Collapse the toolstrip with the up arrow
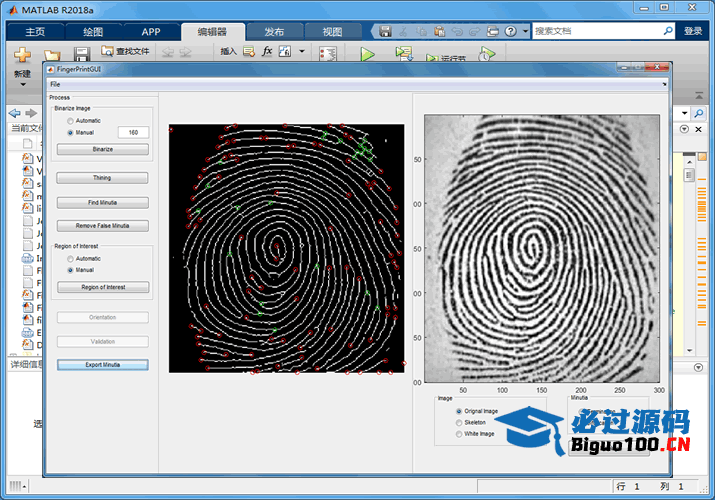This screenshot has height=500, width=715. click(699, 96)
